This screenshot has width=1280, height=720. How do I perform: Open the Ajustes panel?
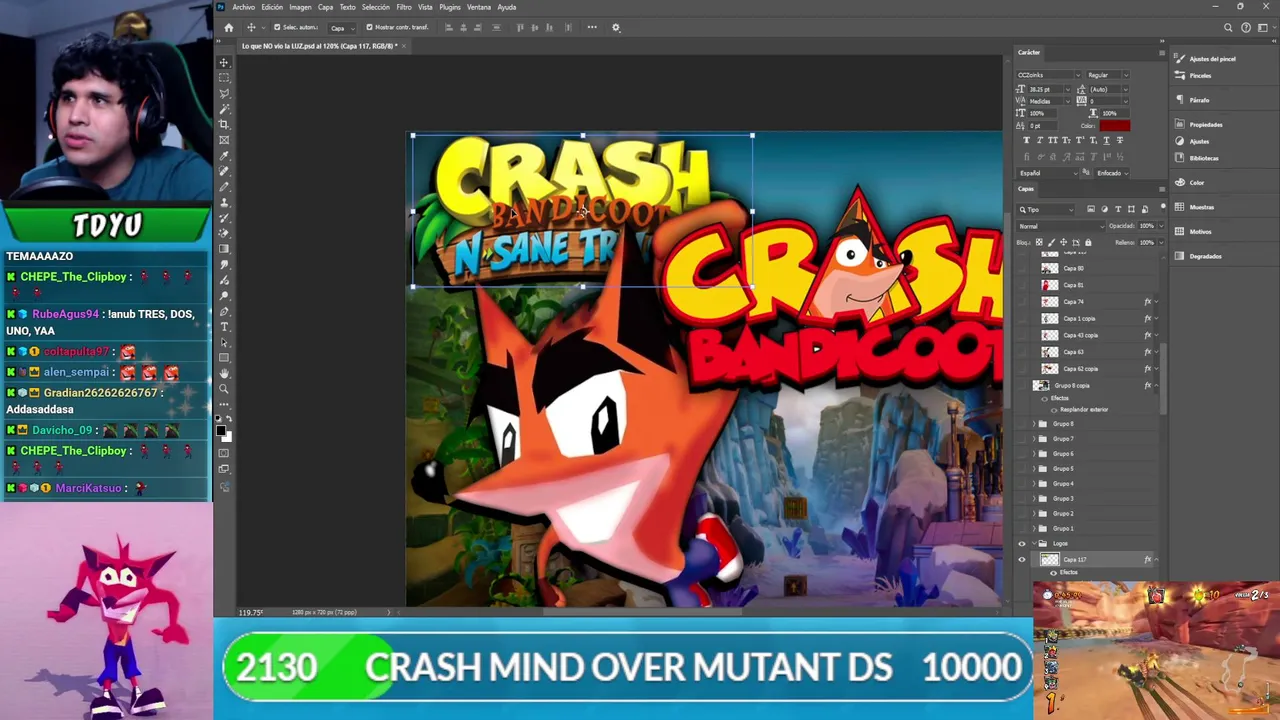pyautogui.click(x=1192, y=141)
